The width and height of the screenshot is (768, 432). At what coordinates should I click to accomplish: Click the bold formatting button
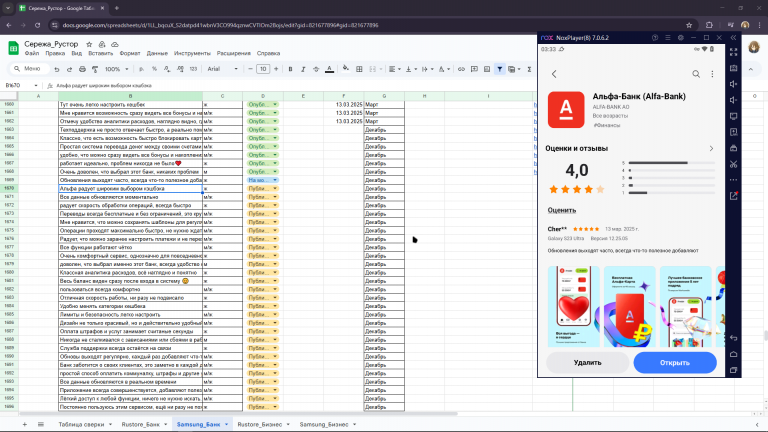click(x=289, y=69)
